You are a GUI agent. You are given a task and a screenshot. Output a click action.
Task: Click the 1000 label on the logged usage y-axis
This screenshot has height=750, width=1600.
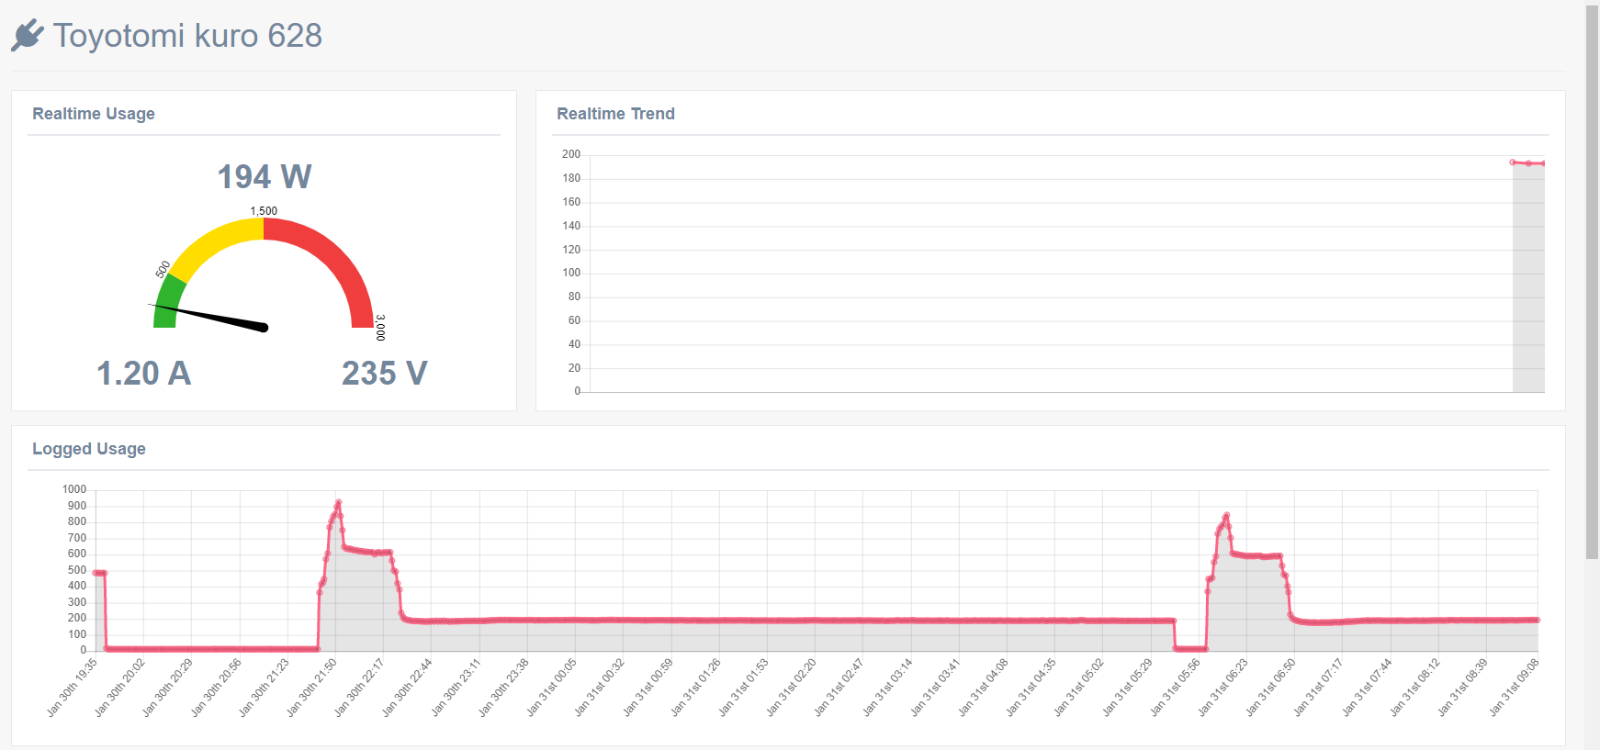[74, 490]
